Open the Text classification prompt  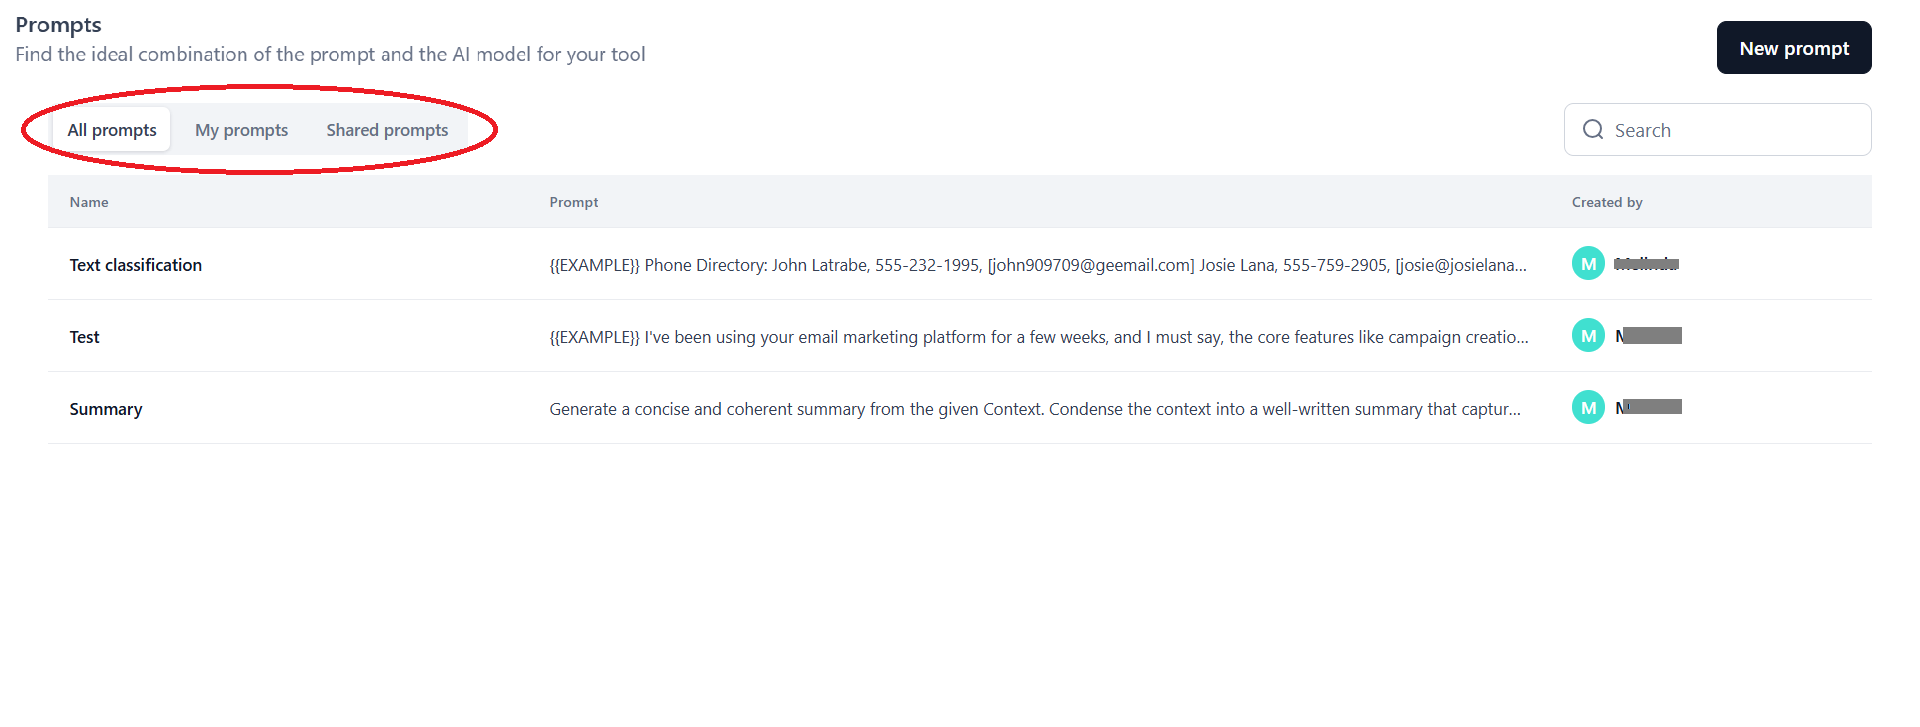coord(136,265)
